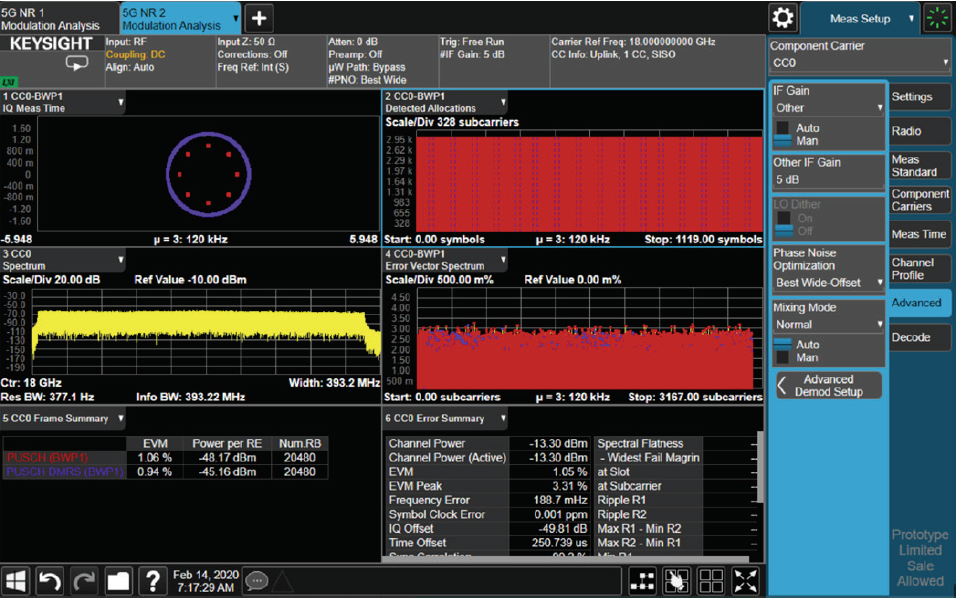Switch to the Decode tab
This screenshot has width=958, height=599.
click(x=911, y=337)
